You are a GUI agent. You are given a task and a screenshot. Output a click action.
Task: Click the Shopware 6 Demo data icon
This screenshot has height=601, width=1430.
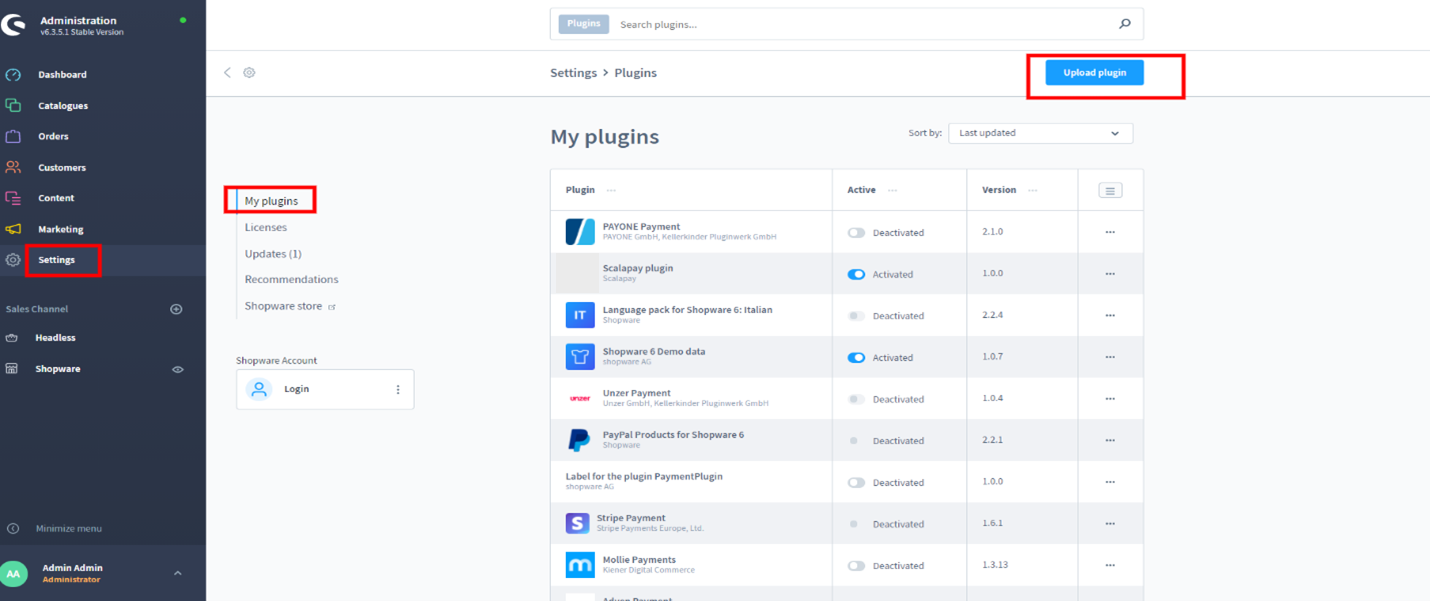coord(580,357)
